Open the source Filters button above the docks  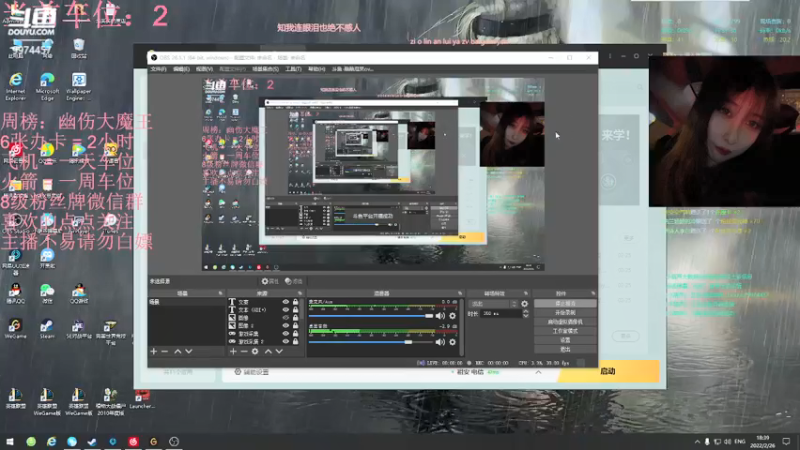point(294,281)
